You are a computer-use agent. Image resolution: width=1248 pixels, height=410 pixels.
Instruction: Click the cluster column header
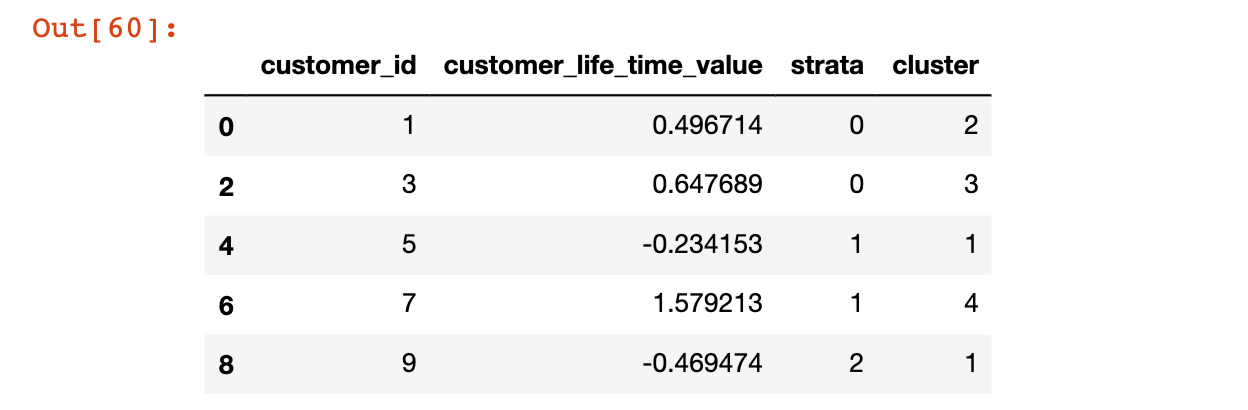coord(935,66)
